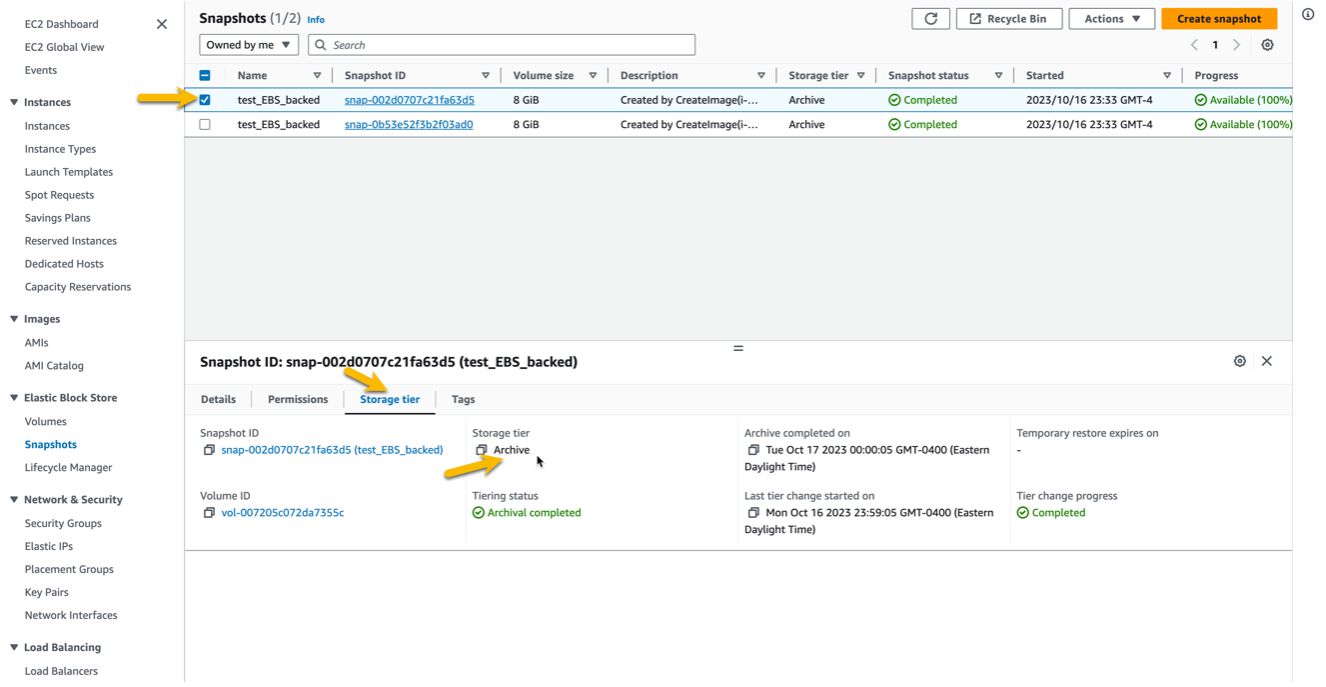Switch to the Tags tab
This screenshot has height=687, width=1326.
coord(463,399)
